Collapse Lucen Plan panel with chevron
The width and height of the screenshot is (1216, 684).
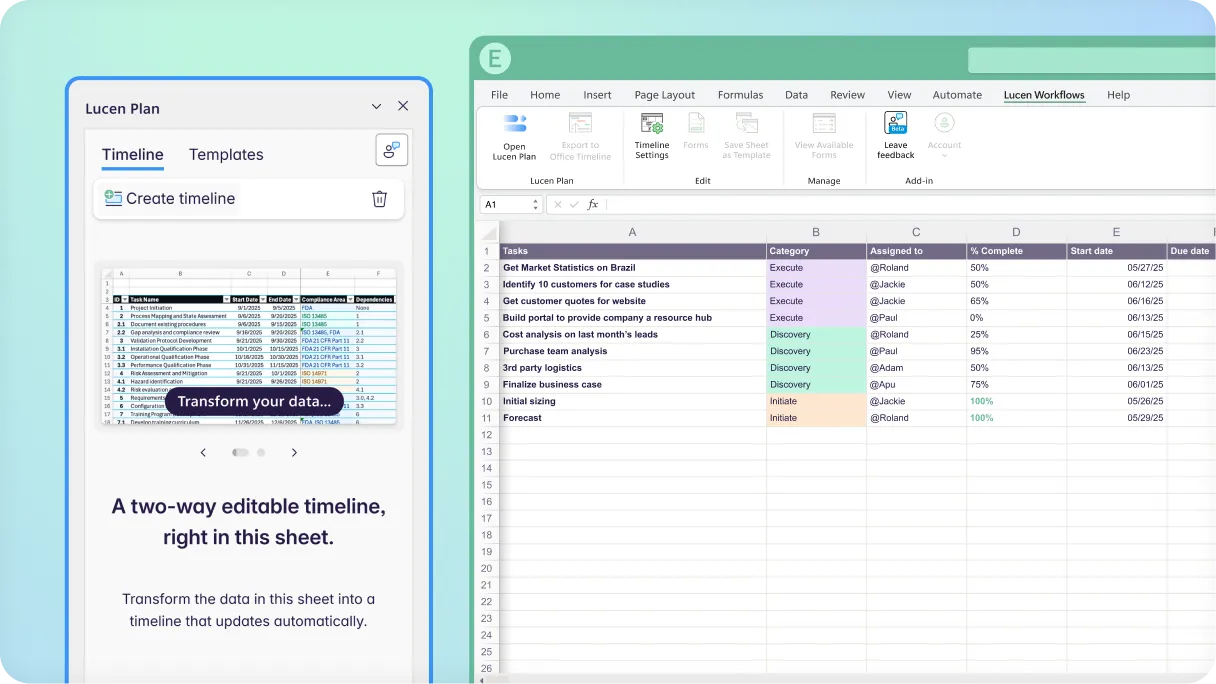pyautogui.click(x=376, y=107)
